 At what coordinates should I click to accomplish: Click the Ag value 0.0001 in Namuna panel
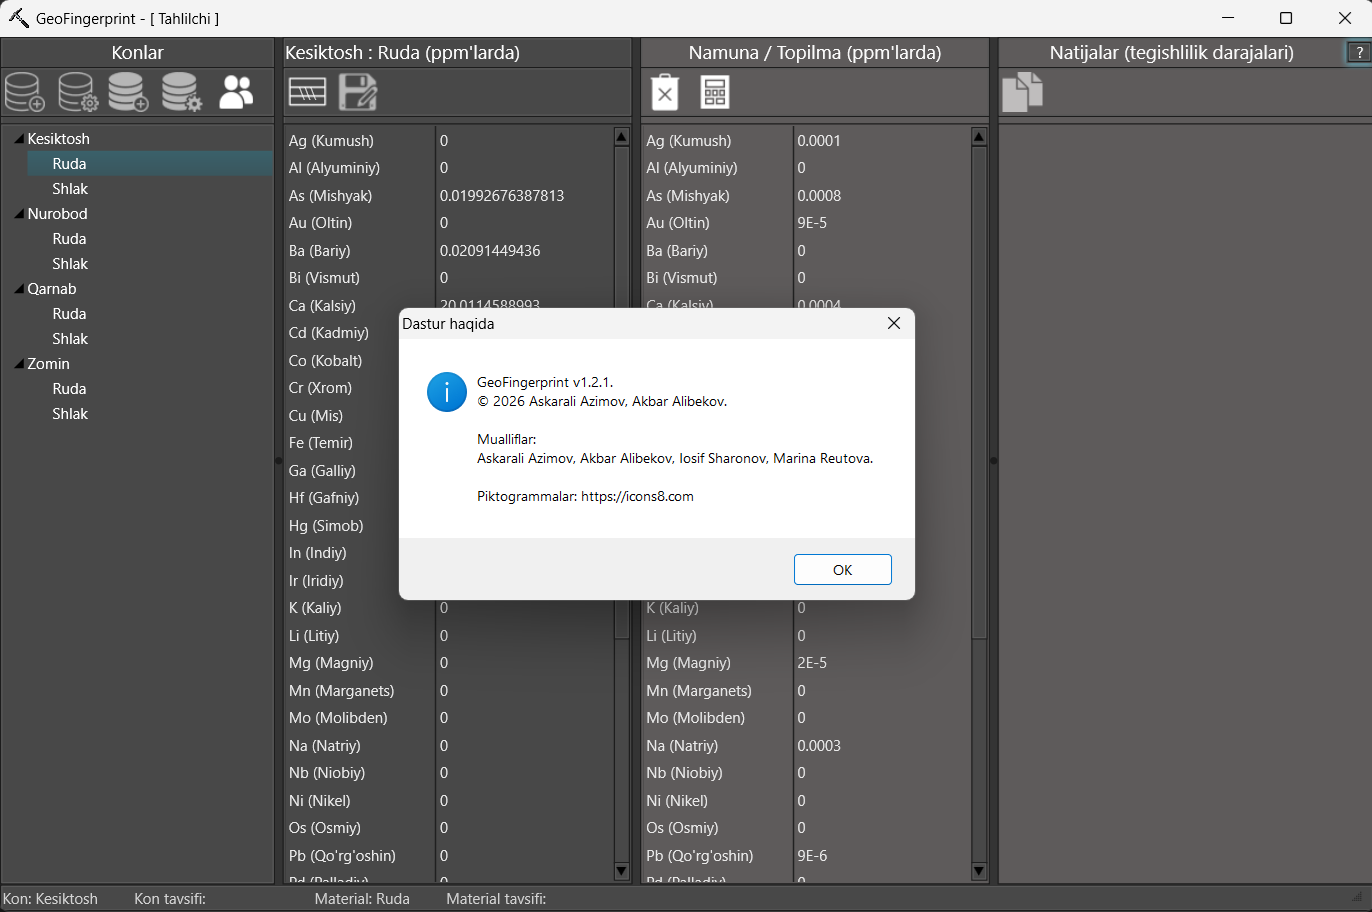(x=819, y=141)
